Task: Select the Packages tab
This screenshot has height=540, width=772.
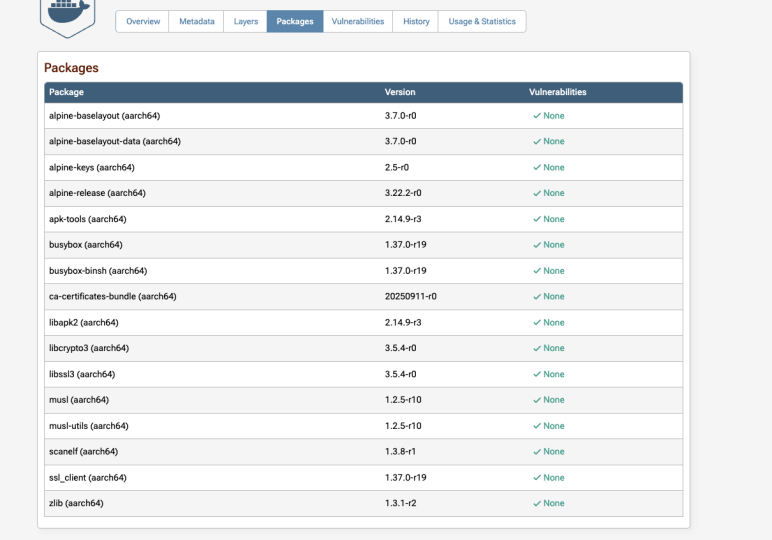Action: pos(295,22)
